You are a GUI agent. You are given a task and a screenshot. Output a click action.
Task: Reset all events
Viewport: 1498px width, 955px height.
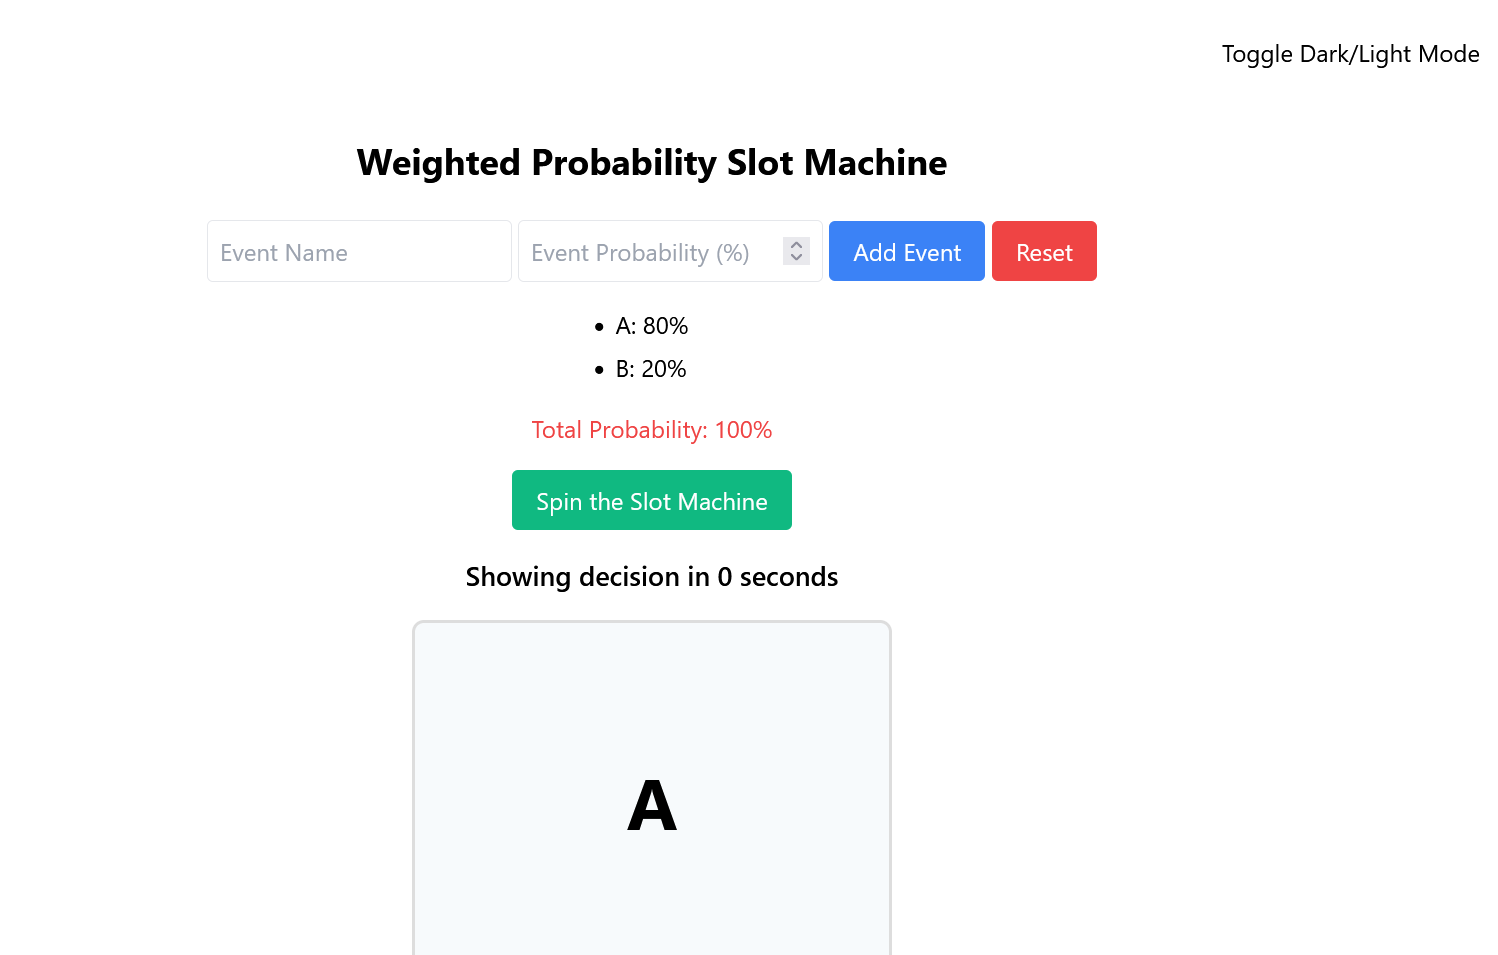pyautogui.click(x=1044, y=251)
